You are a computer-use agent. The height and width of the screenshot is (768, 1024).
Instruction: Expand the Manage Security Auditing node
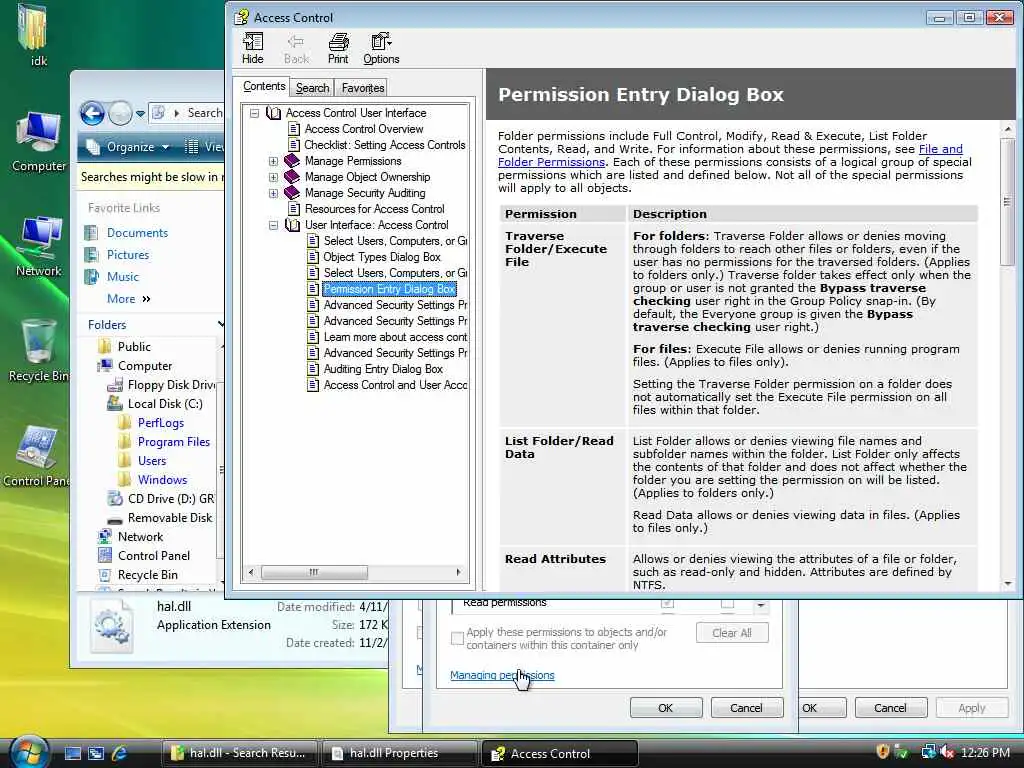273,193
